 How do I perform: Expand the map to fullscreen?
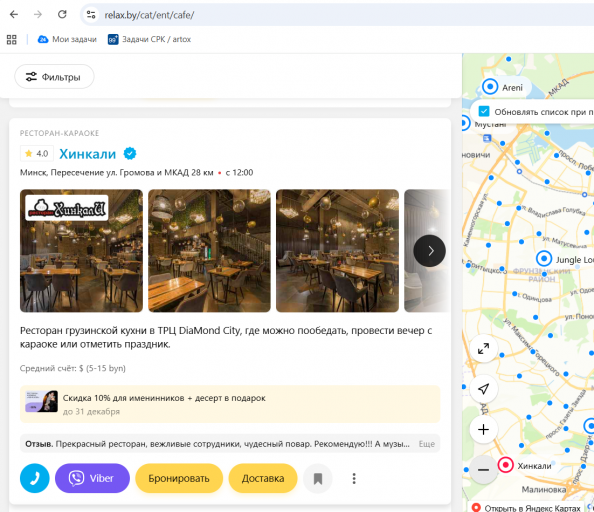point(483,348)
